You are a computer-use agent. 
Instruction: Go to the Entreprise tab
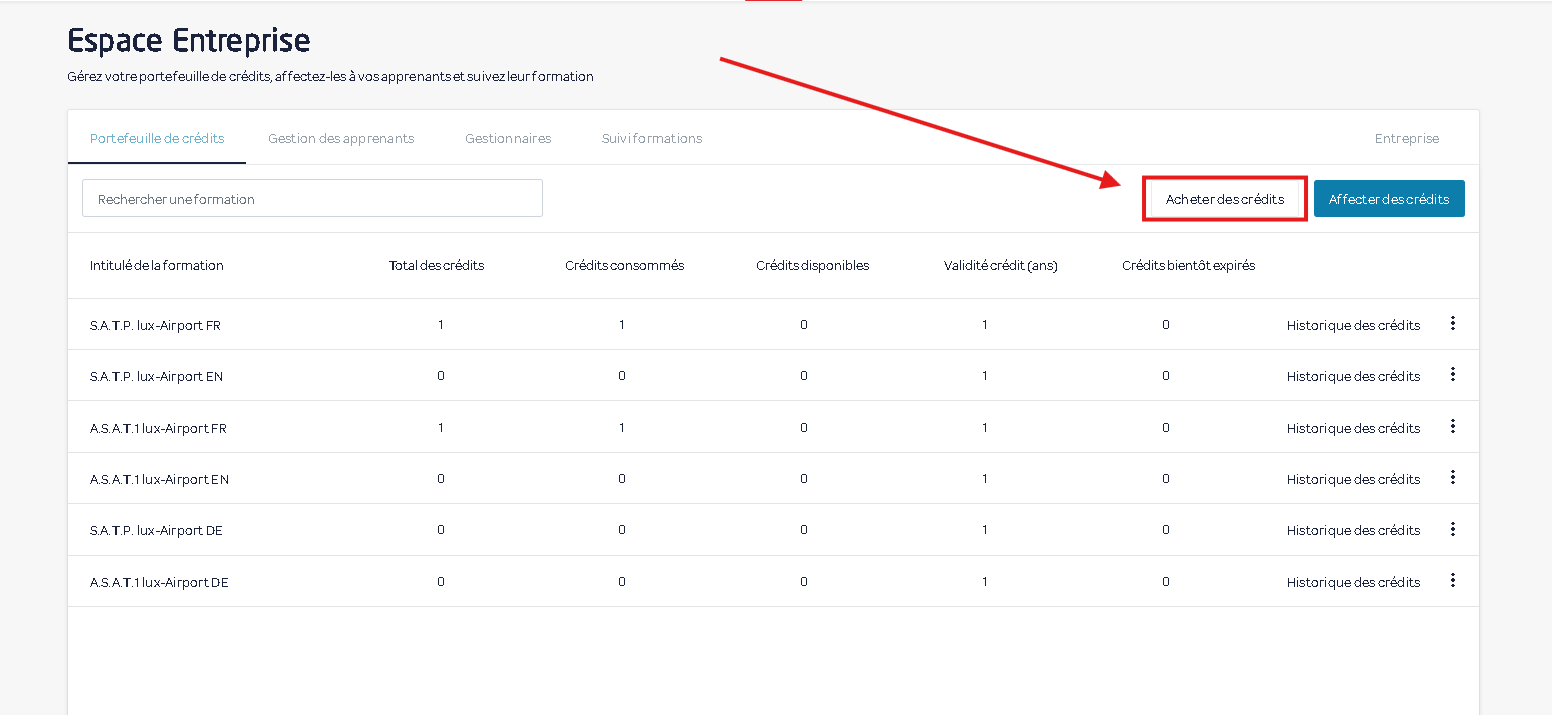(x=1406, y=139)
